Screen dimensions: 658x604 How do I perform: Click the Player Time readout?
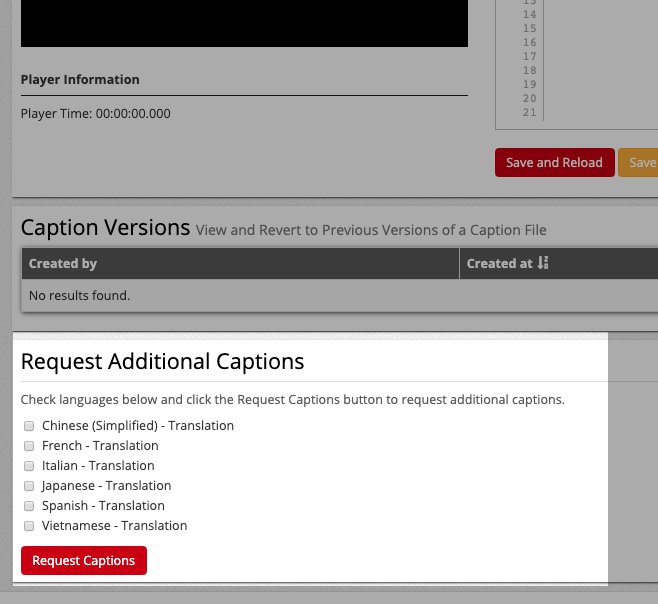pos(95,114)
